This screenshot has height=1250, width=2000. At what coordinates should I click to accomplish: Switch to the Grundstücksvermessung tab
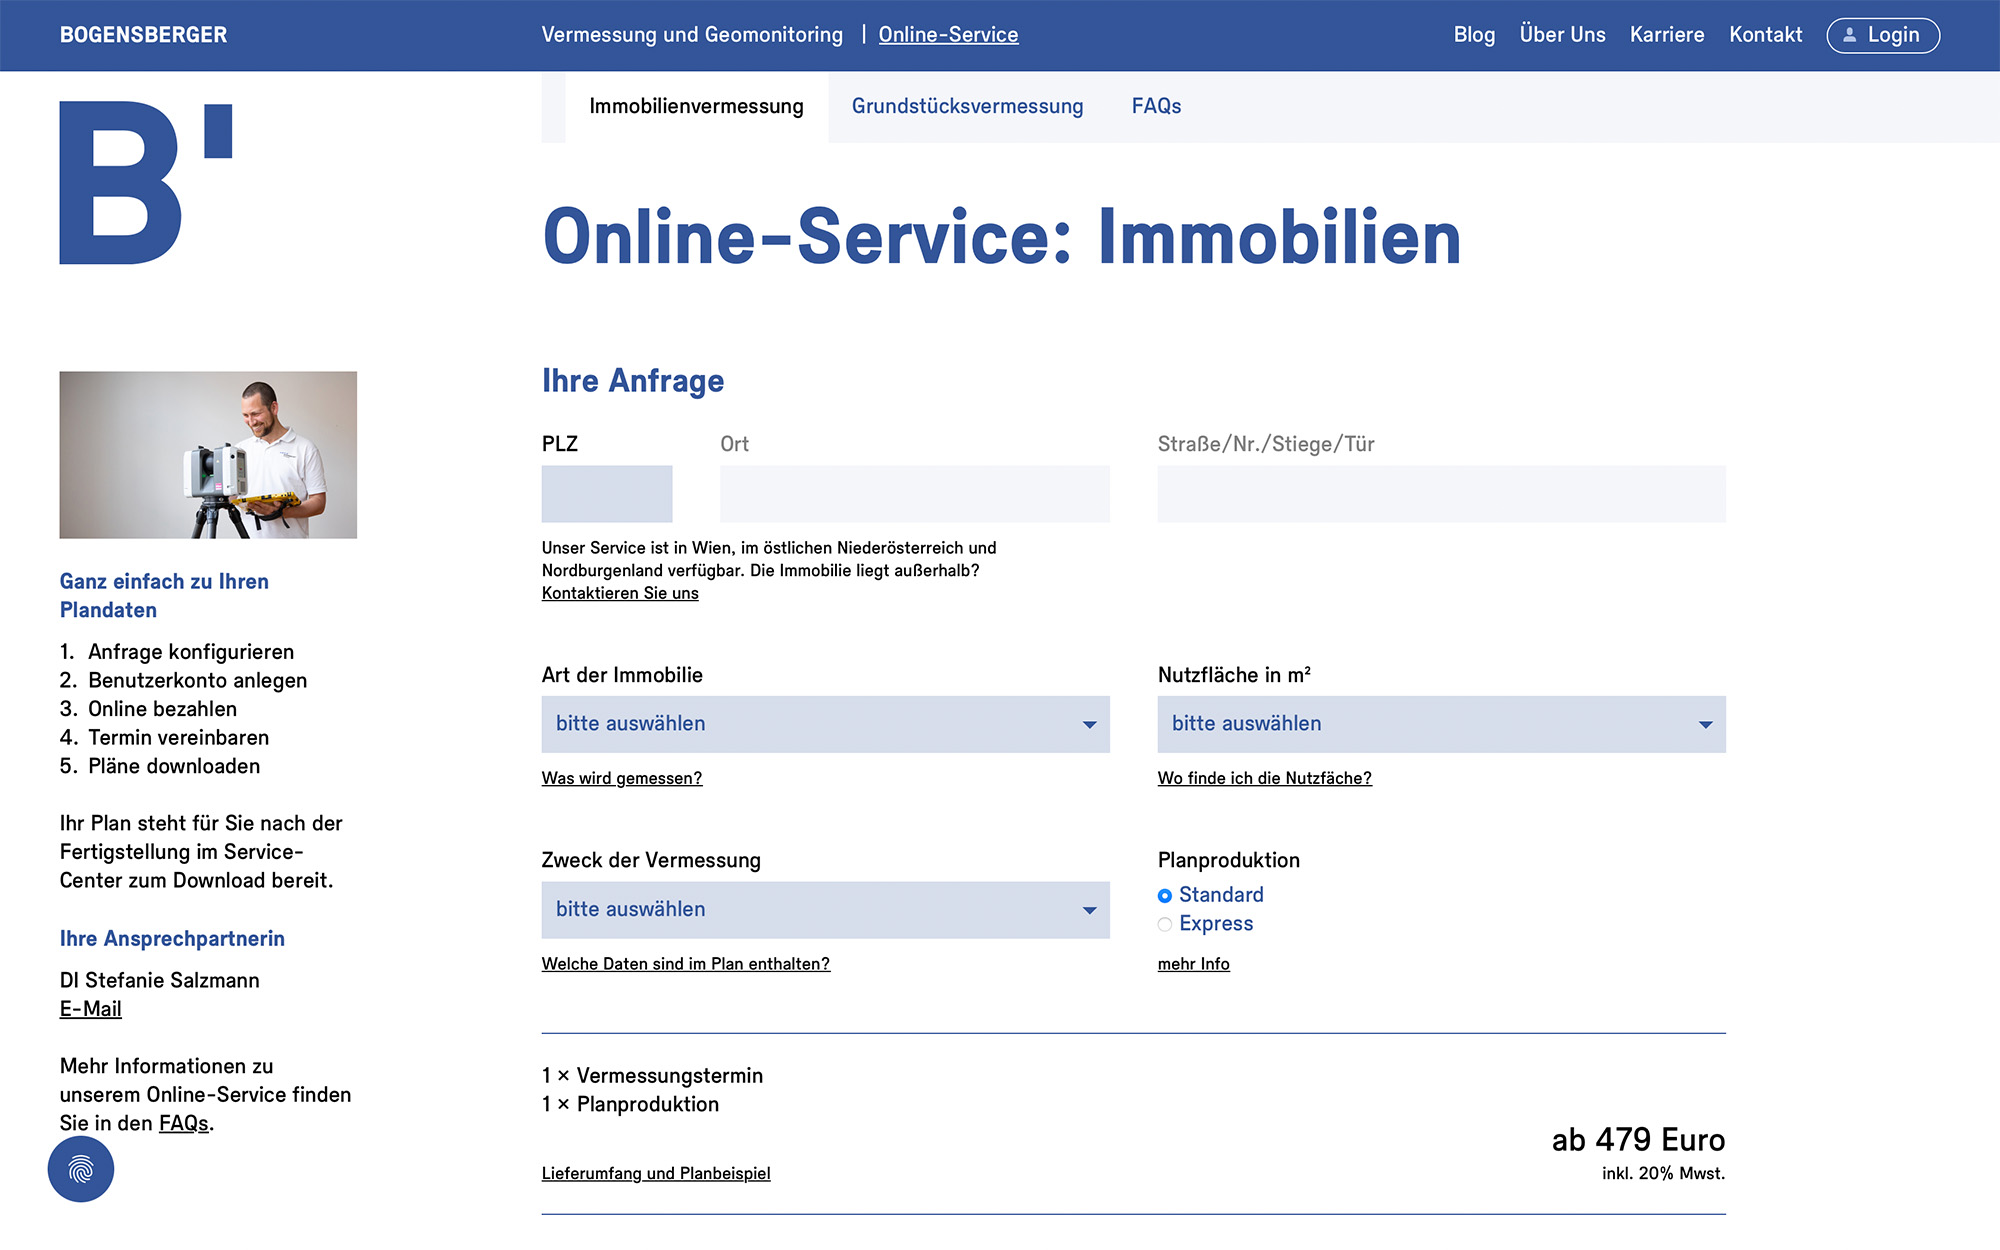pyautogui.click(x=967, y=106)
